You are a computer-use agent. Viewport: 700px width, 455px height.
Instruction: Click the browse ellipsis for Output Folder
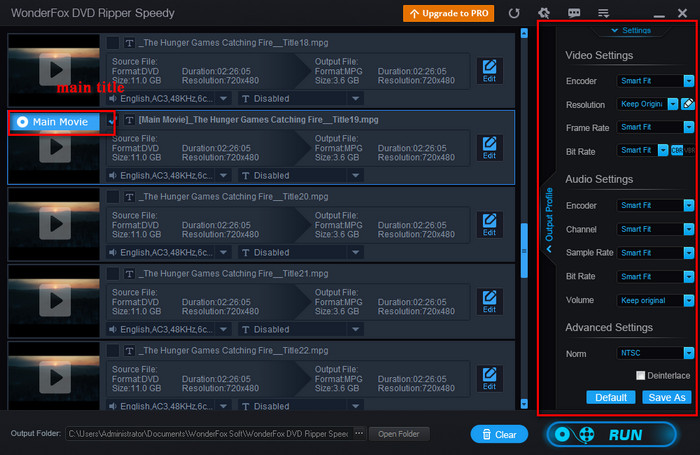(359, 434)
